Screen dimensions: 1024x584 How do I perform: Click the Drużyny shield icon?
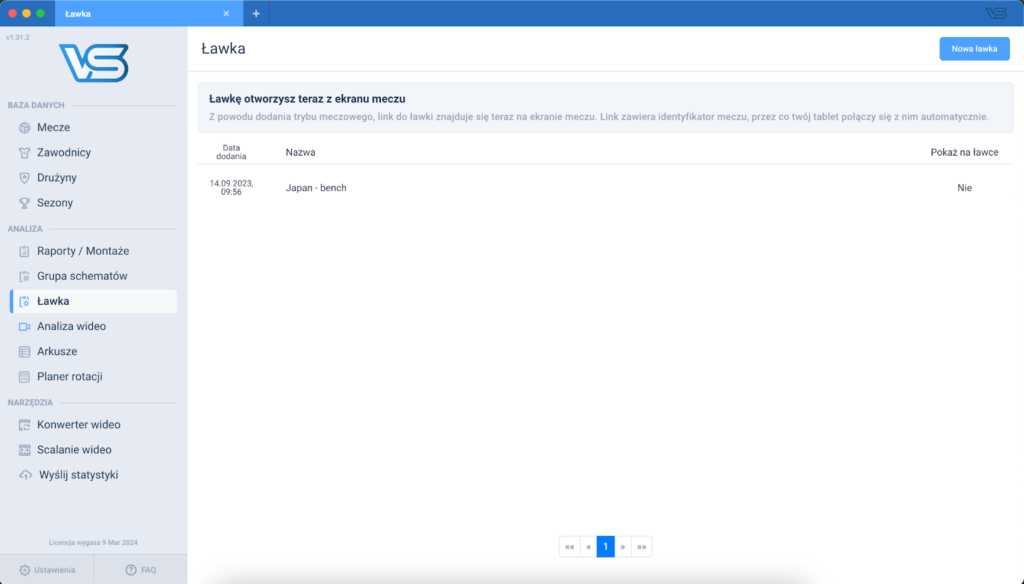tap(25, 178)
